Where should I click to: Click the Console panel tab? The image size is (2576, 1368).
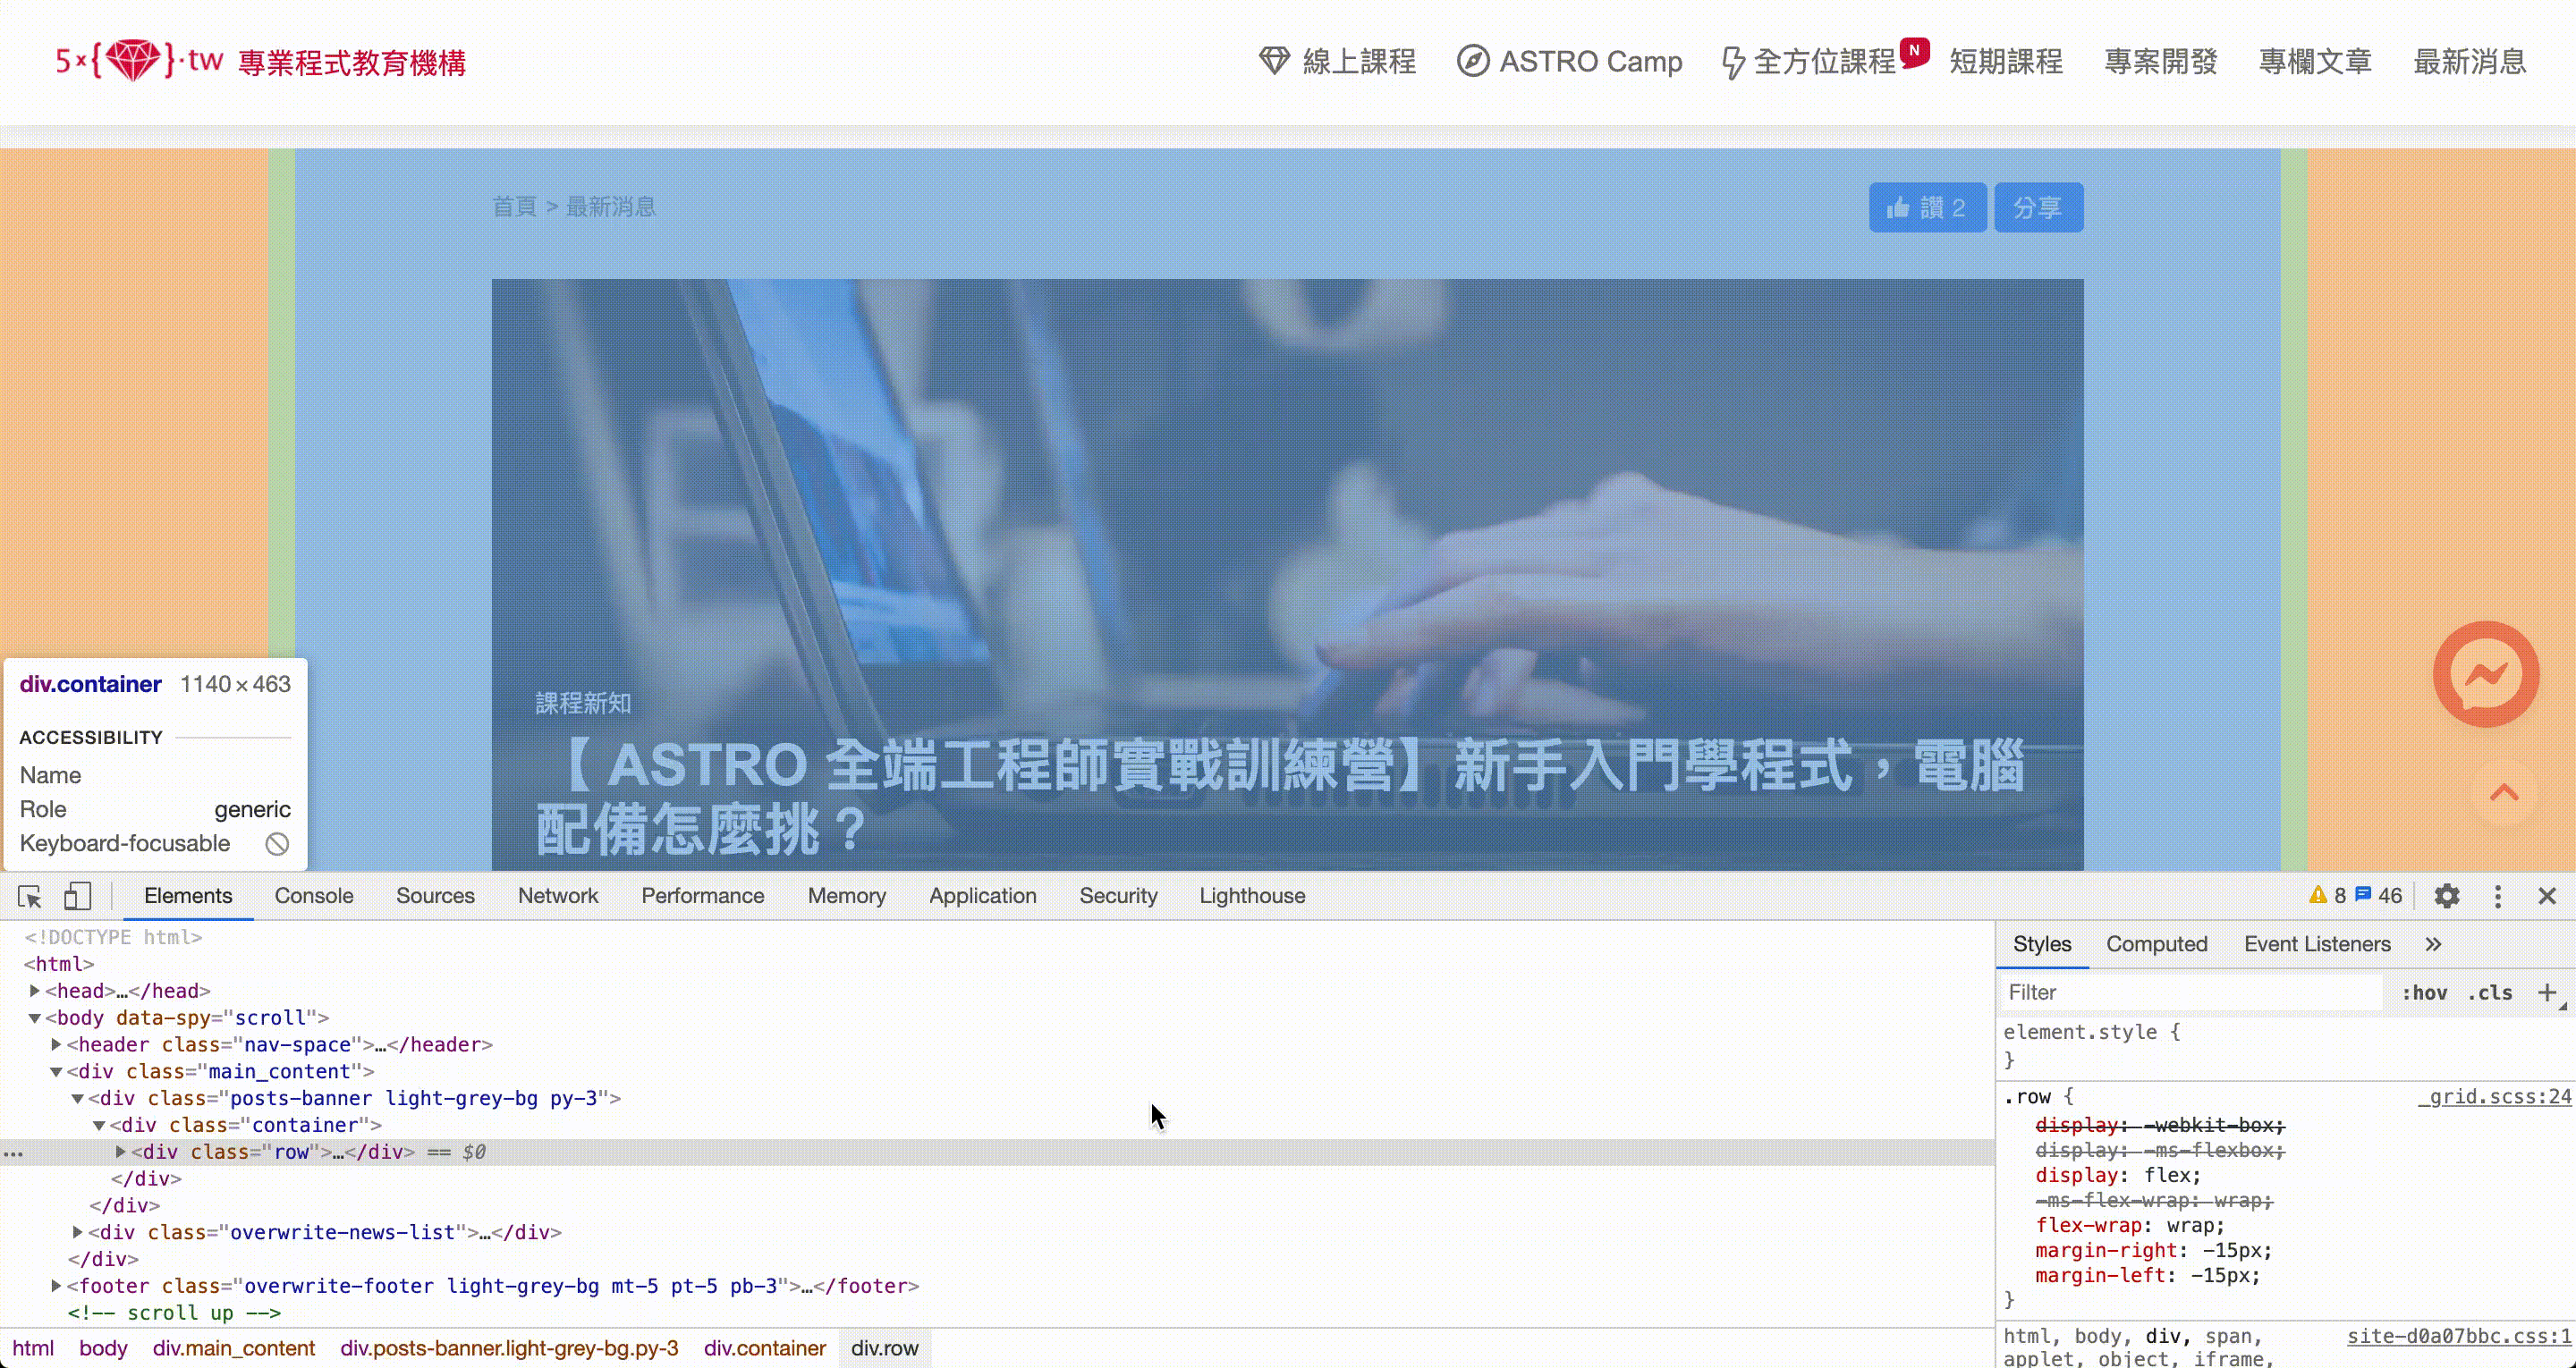[313, 894]
